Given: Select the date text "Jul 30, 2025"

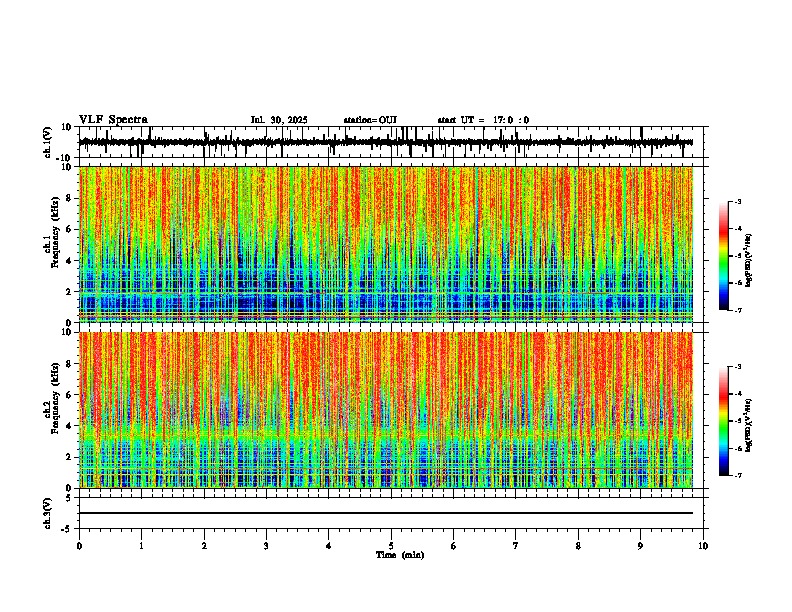Looking at the screenshot, I should [x=279, y=120].
